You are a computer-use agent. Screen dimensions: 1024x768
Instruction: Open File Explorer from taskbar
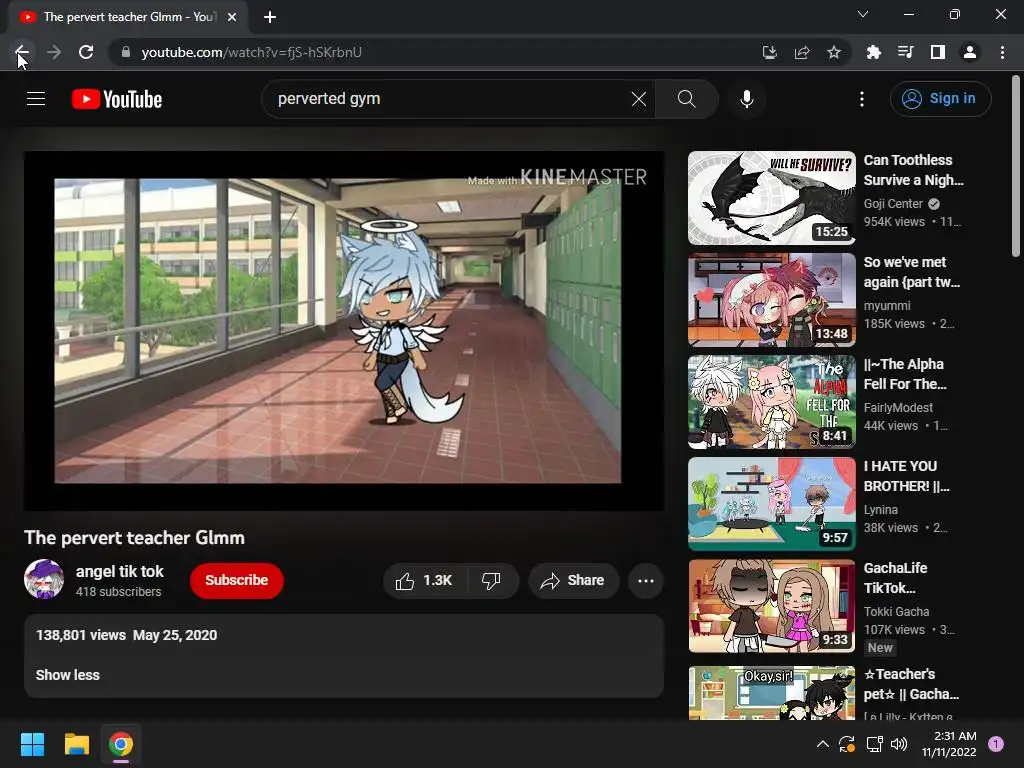point(76,744)
